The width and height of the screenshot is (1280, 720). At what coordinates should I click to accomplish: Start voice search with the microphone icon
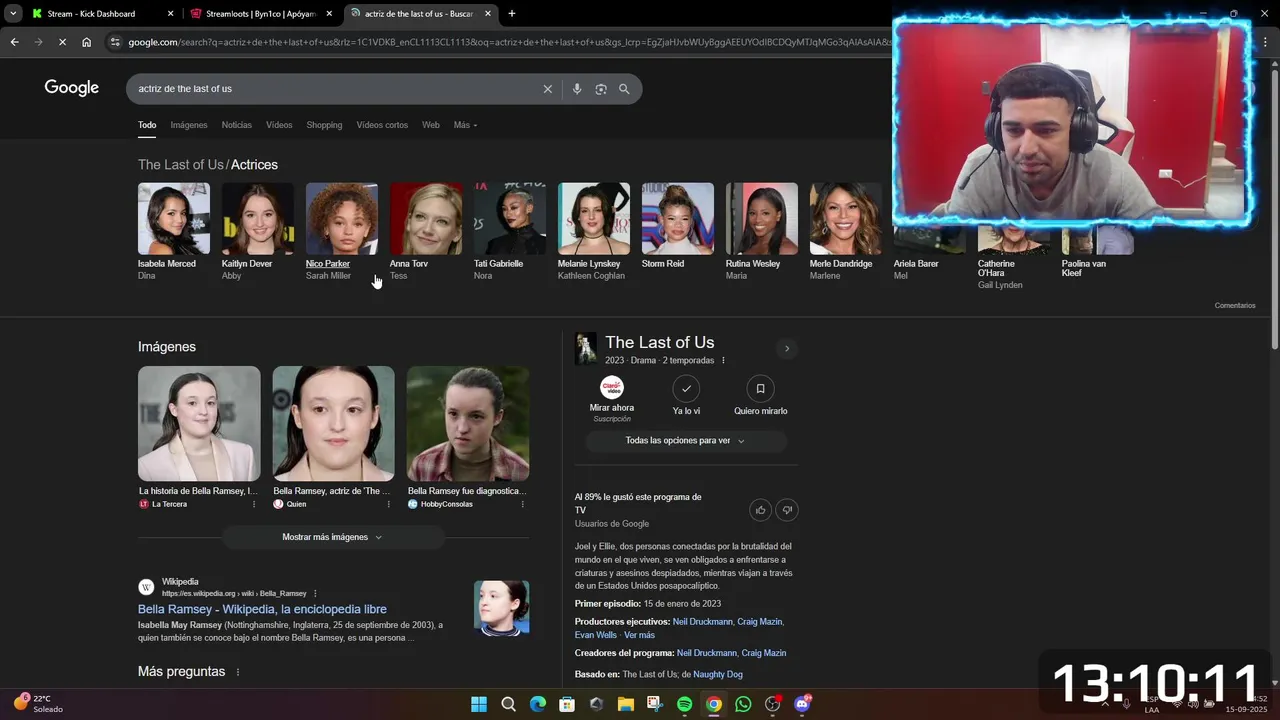(576, 89)
